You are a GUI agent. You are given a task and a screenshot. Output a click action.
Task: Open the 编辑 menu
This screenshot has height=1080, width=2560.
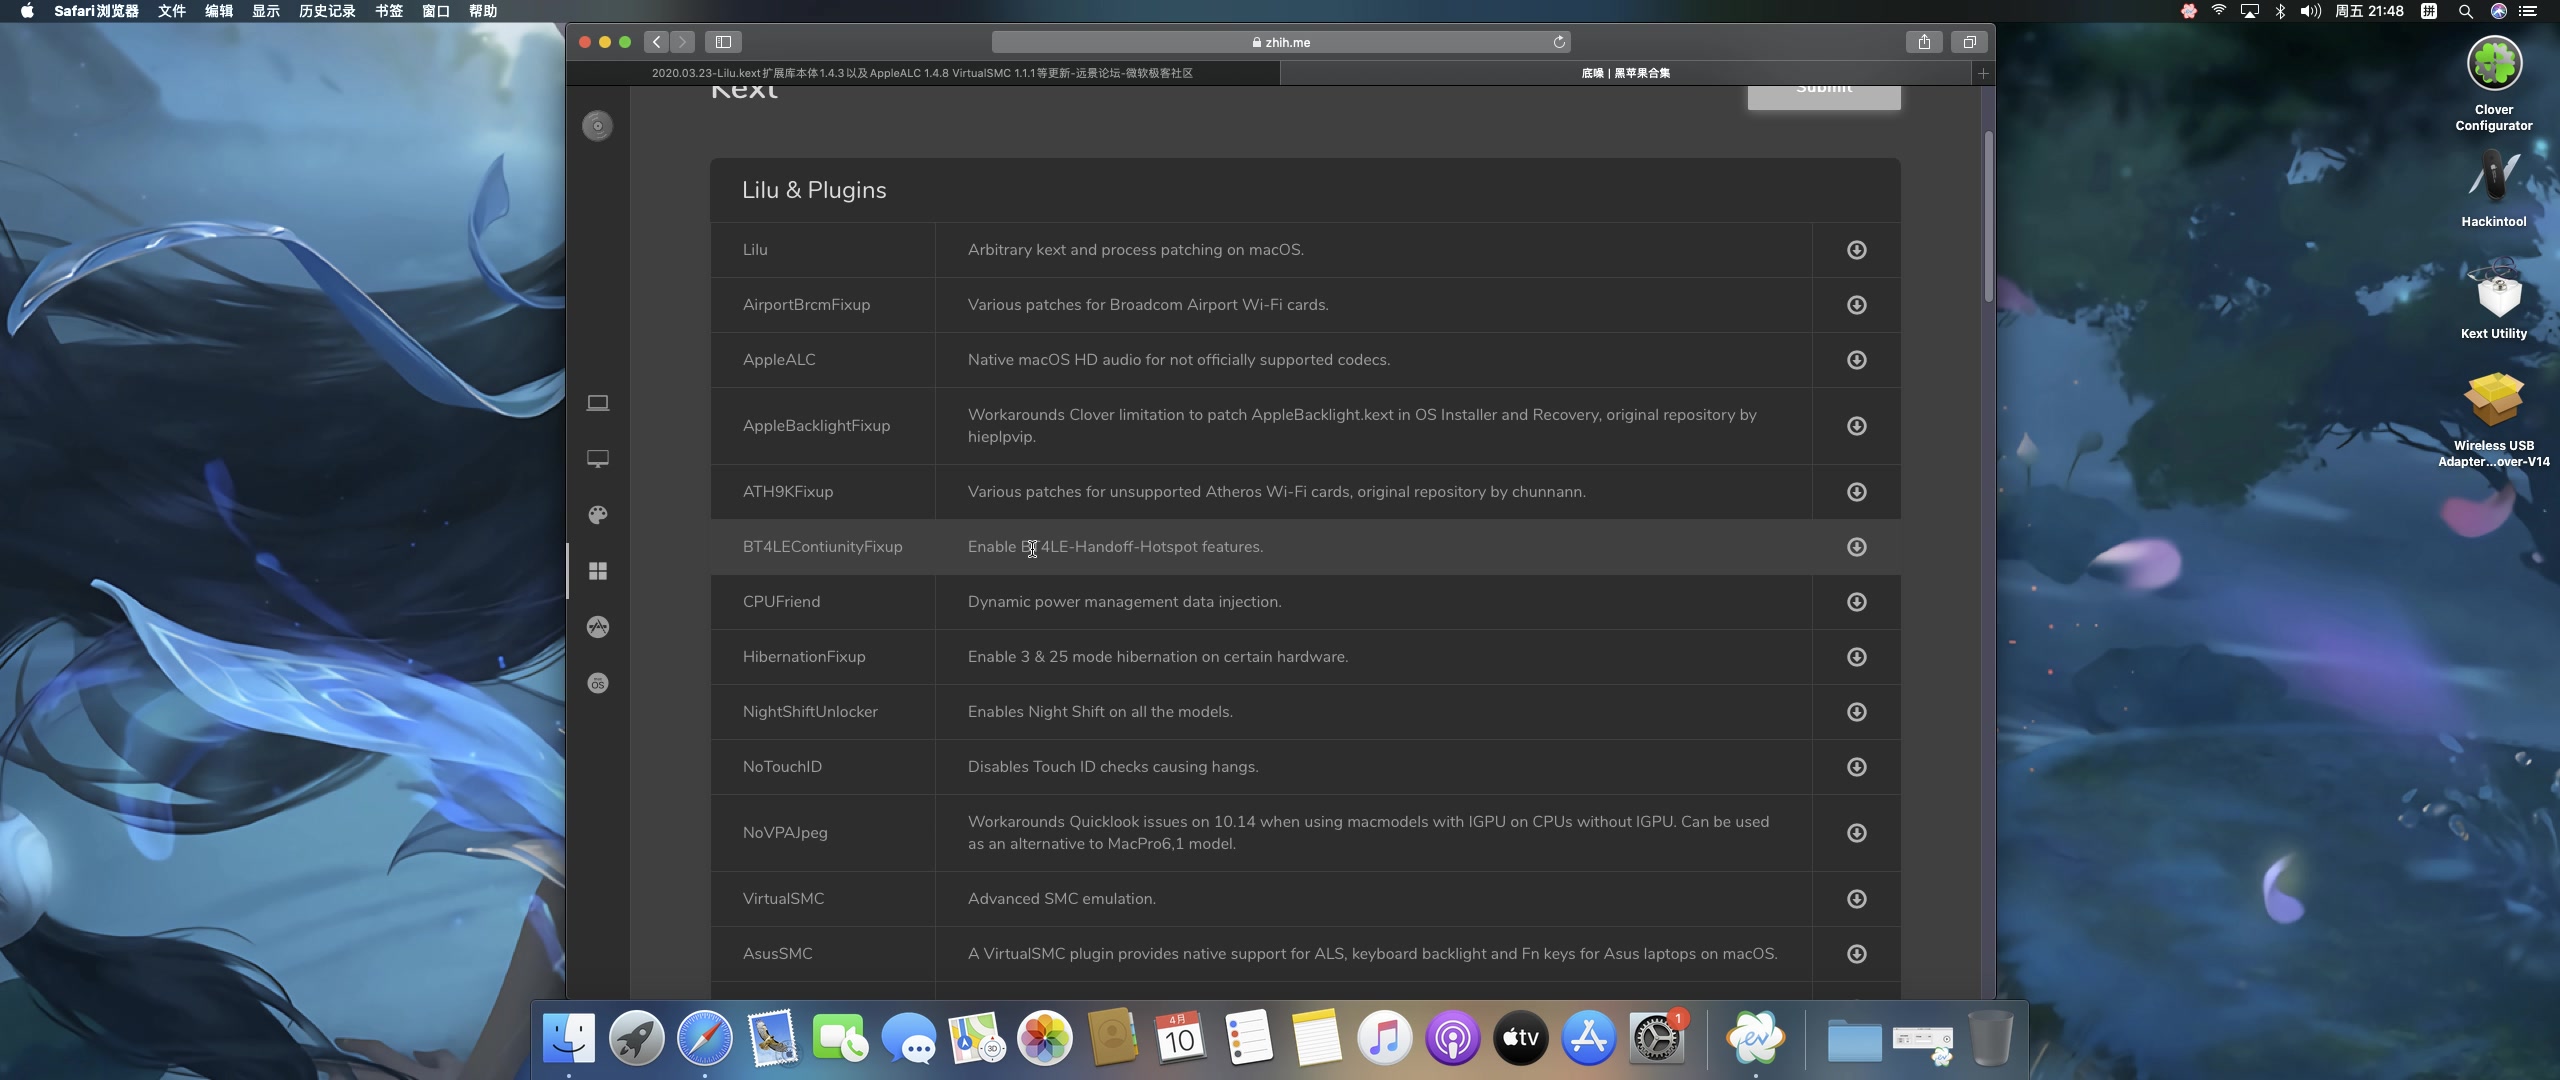[219, 11]
